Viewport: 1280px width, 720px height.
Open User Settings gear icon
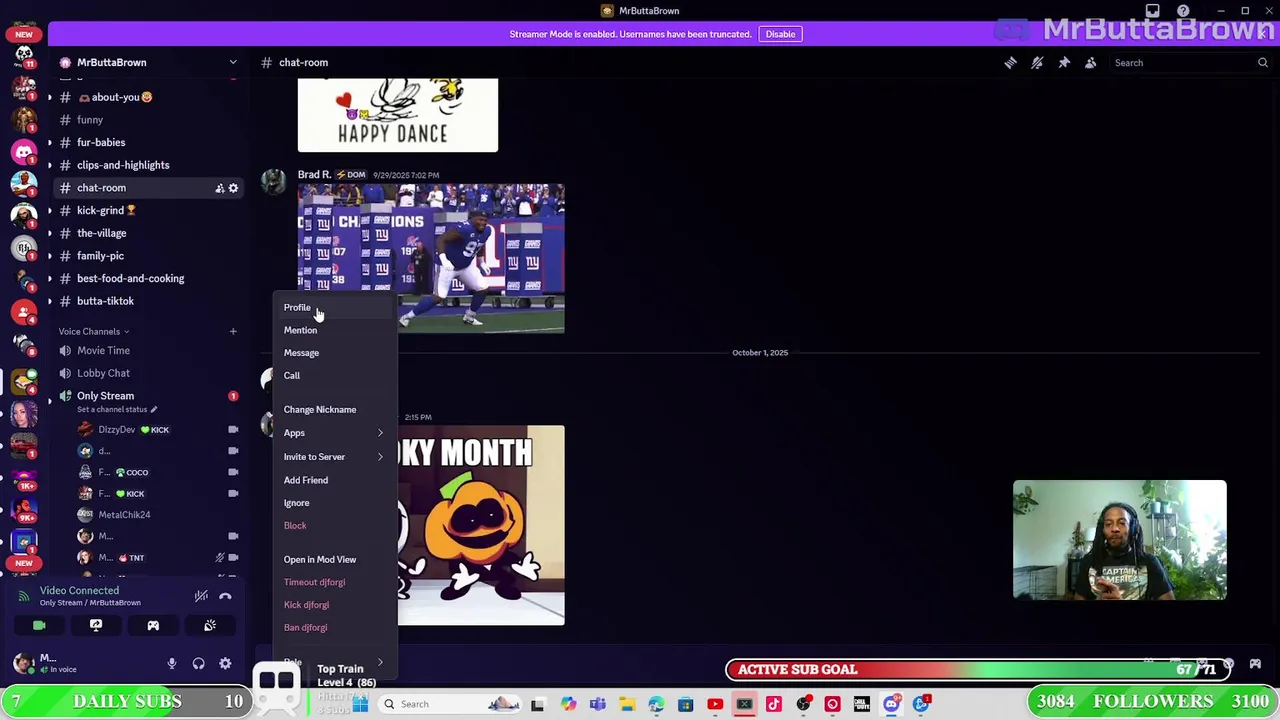click(x=225, y=663)
